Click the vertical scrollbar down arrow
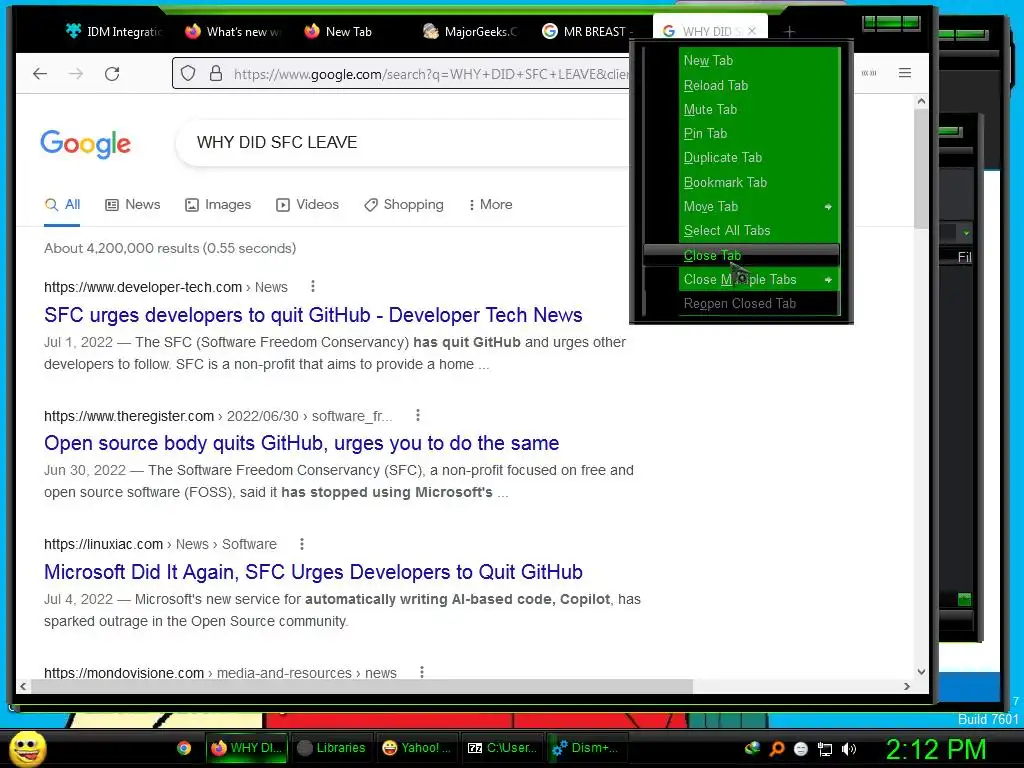The height and width of the screenshot is (768, 1024). tap(921, 671)
